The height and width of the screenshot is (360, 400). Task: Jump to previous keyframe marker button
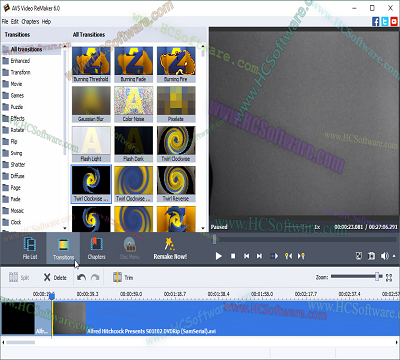pos(288,256)
